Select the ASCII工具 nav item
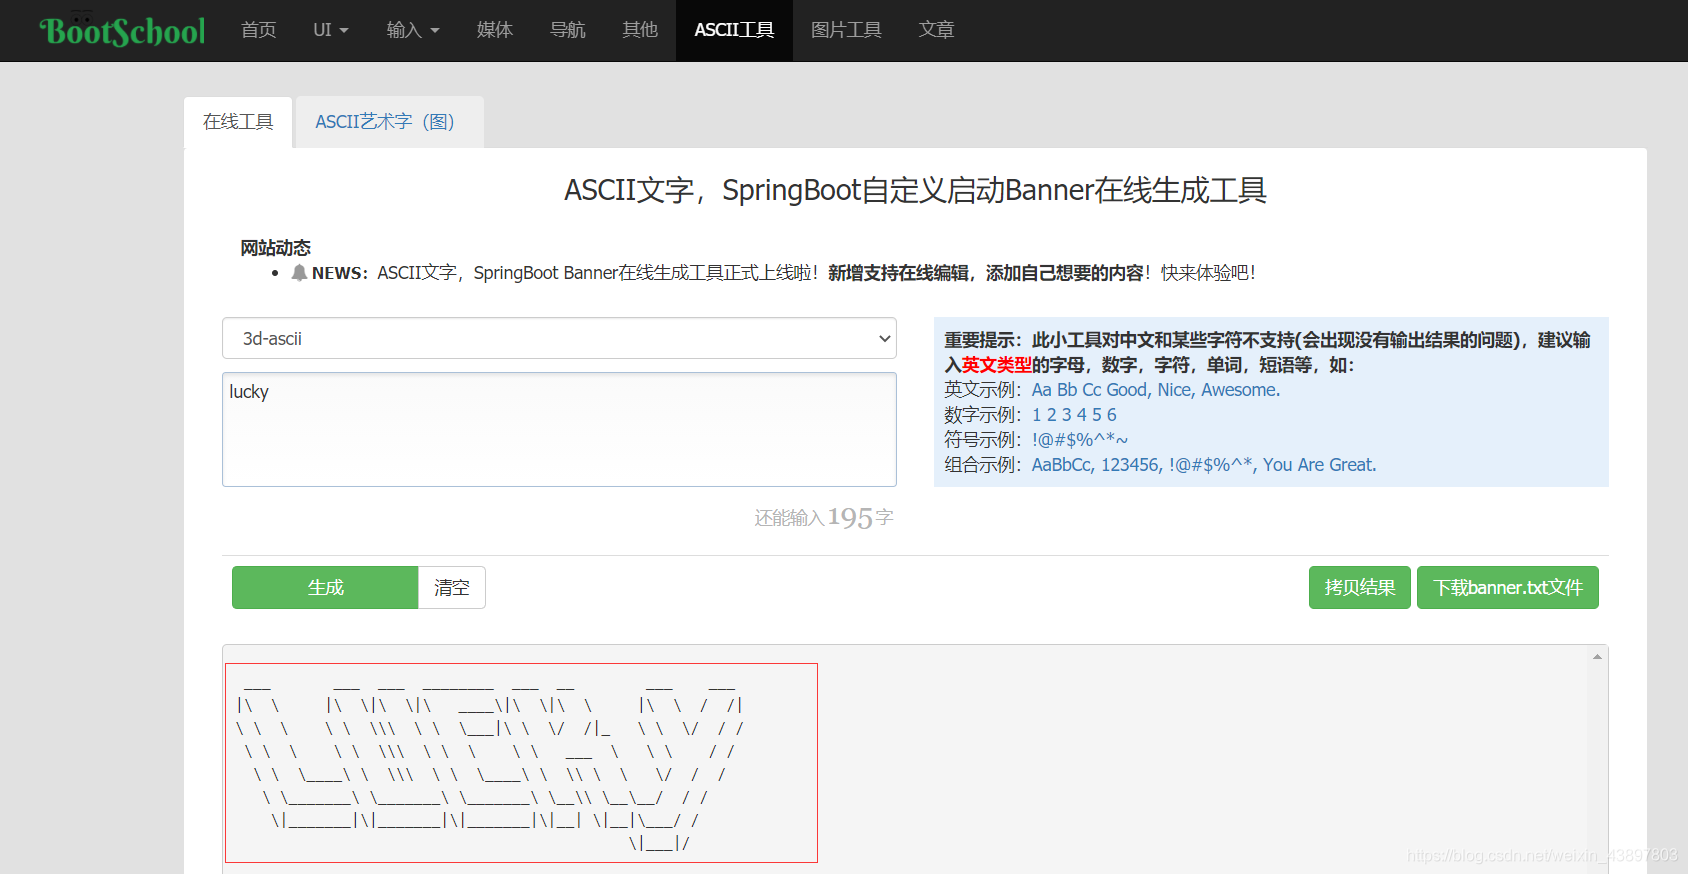Viewport: 1688px width, 874px height. click(734, 30)
